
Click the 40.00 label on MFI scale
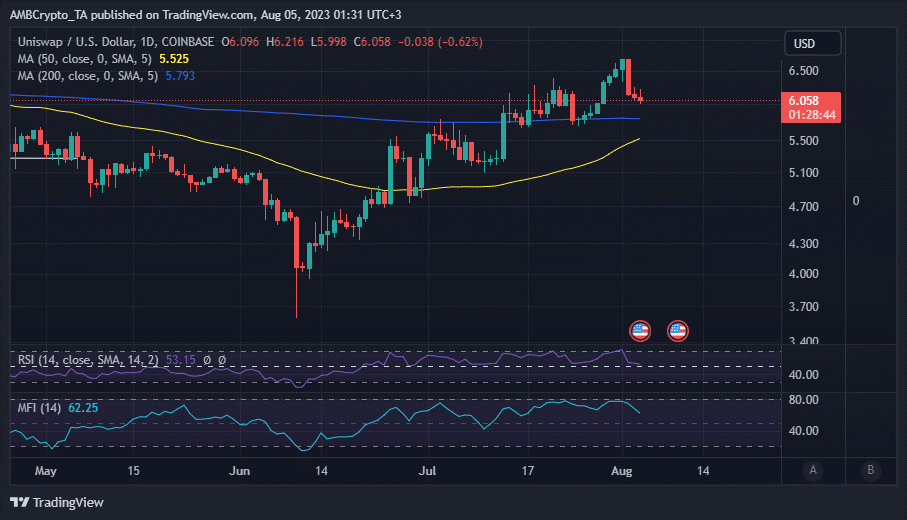pyautogui.click(x=803, y=431)
